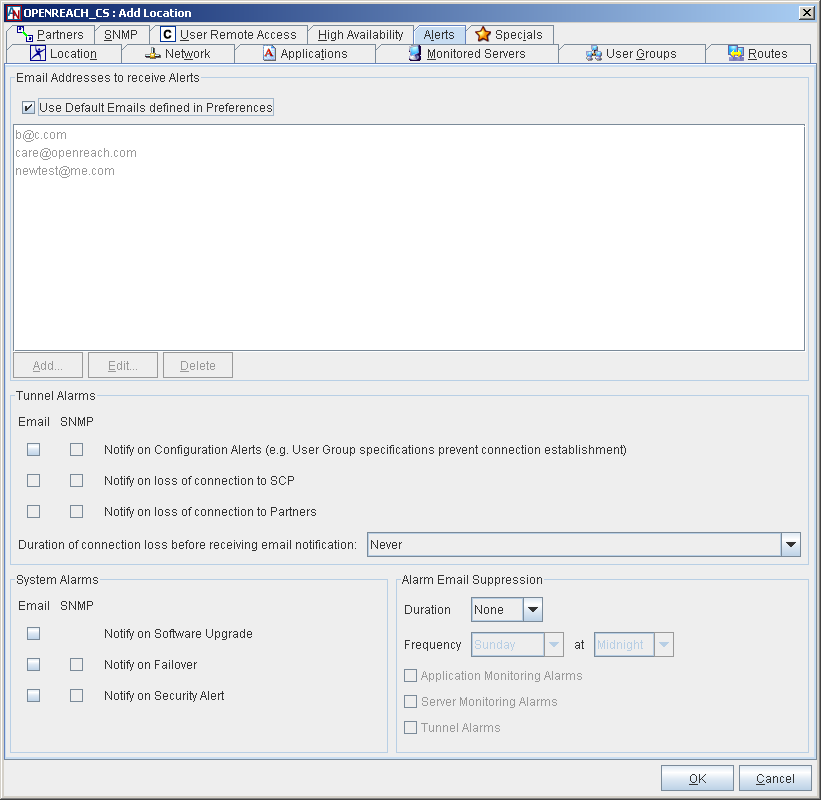Go to the Applications tab
Image resolution: width=821 pixels, height=800 pixels.
tap(305, 53)
